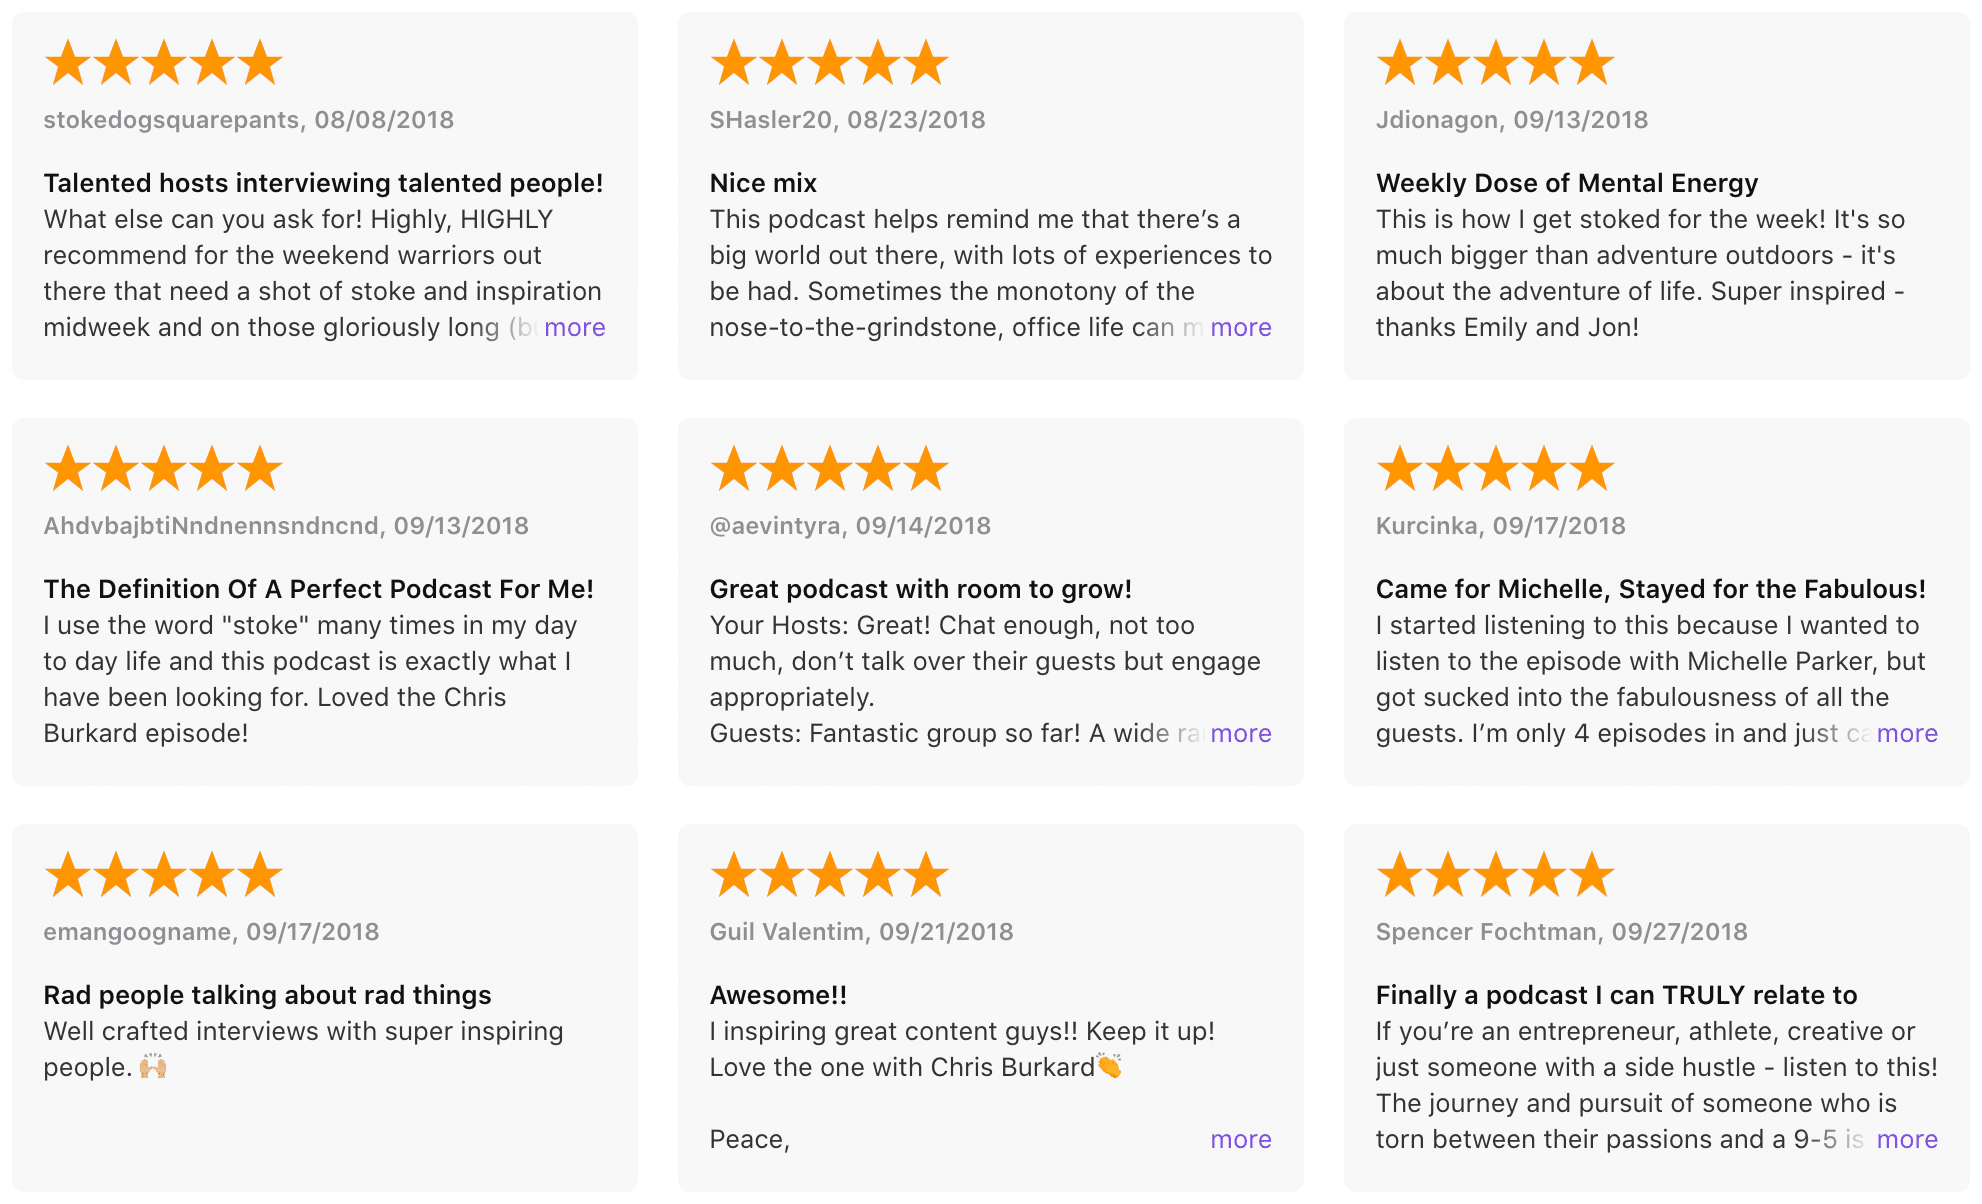Click the "Weekly Dose of Mental Energy" title
Viewport: 1982px width, 1204px height.
tap(1566, 184)
